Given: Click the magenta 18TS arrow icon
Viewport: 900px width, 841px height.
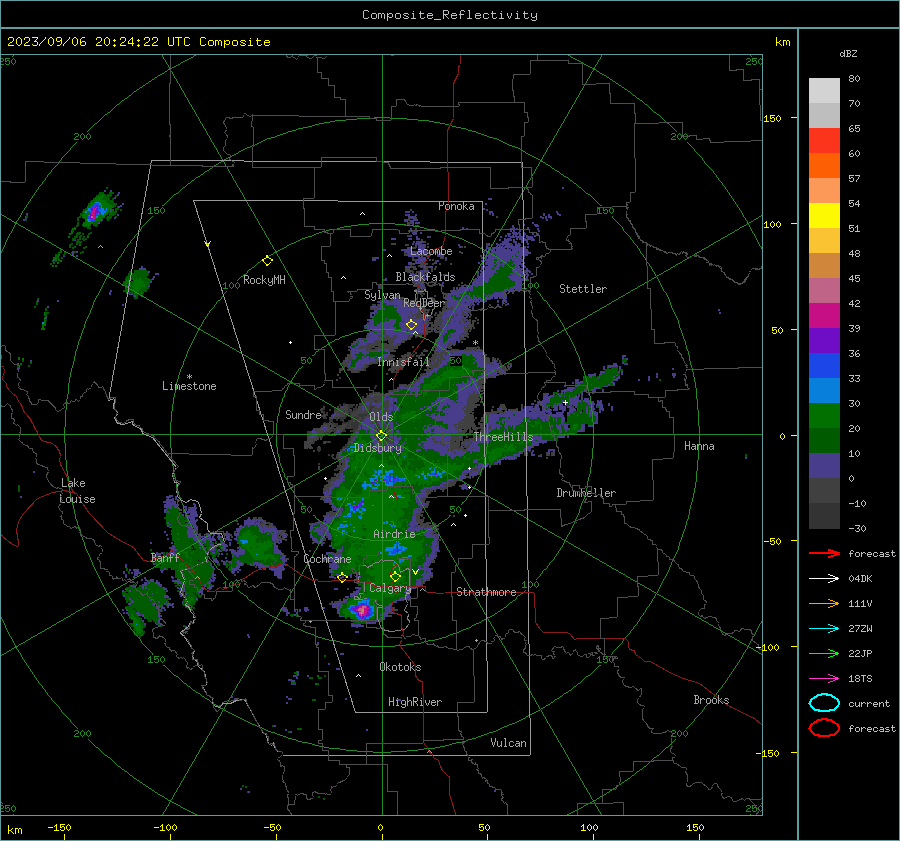Looking at the screenshot, I should (824, 679).
